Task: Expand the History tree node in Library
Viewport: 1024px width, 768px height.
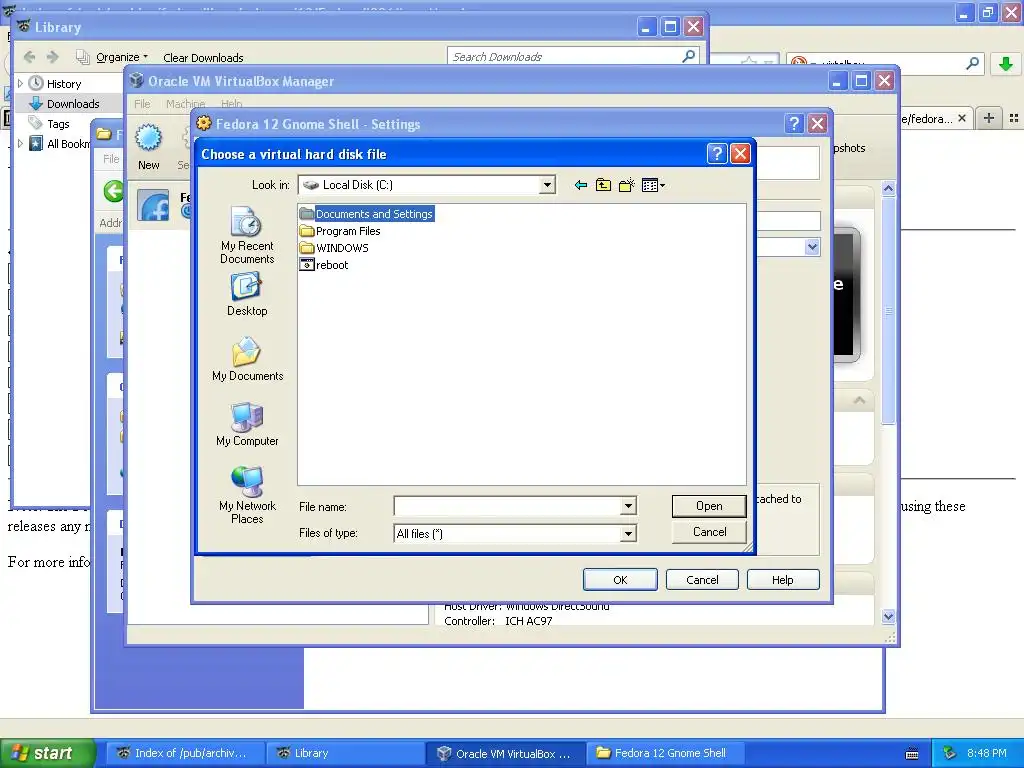Action: [20, 84]
